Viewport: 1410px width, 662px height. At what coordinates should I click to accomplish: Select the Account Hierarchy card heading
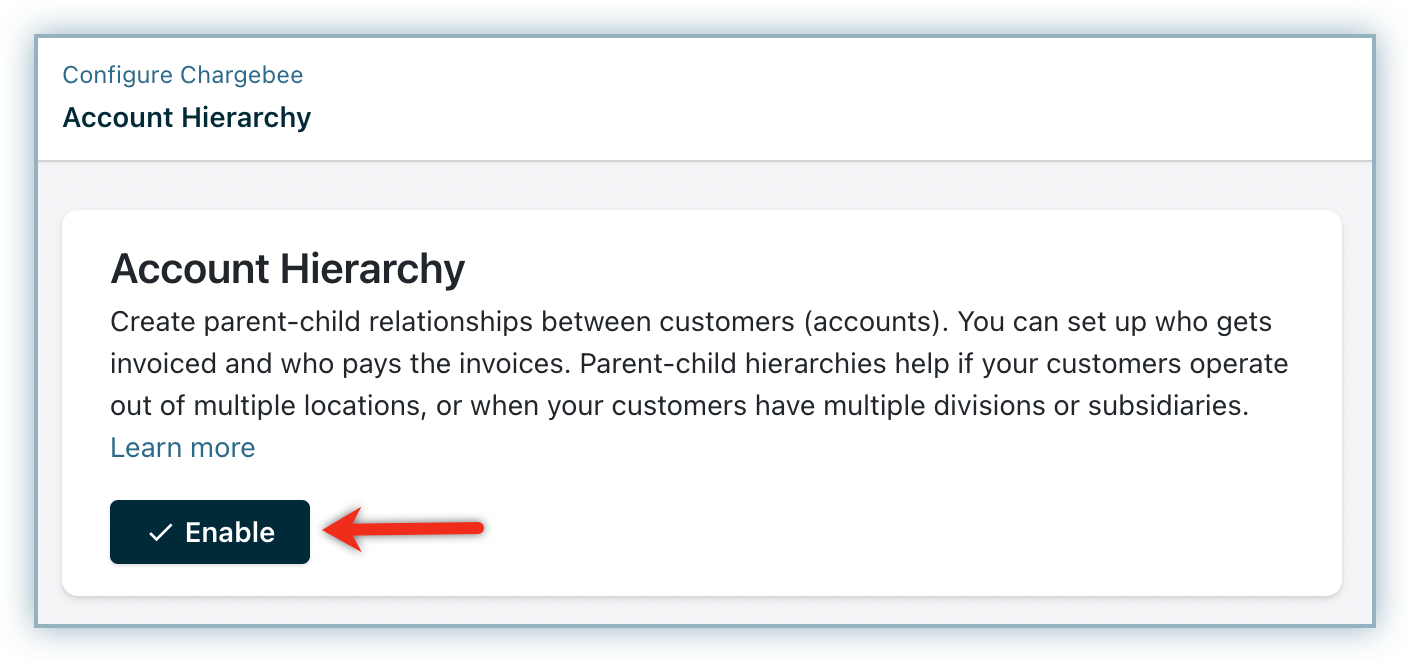coord(287,269)
